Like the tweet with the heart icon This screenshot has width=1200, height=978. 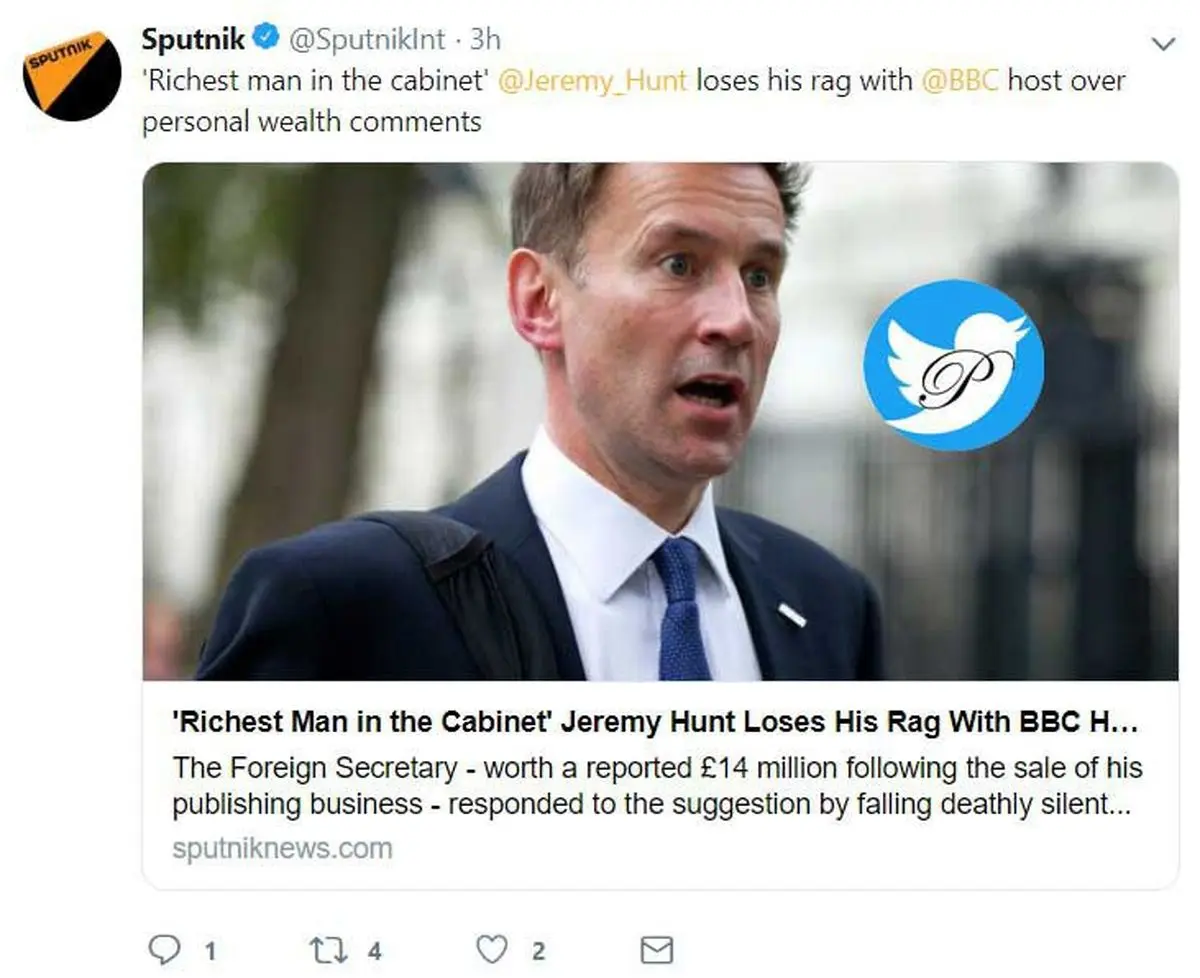[492, 948]
